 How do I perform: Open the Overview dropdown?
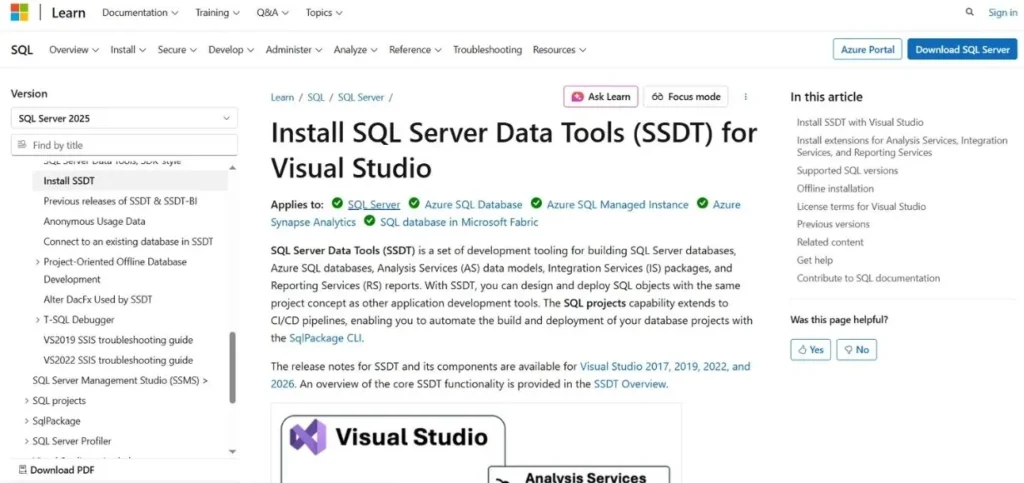click(x=74, y=50)
